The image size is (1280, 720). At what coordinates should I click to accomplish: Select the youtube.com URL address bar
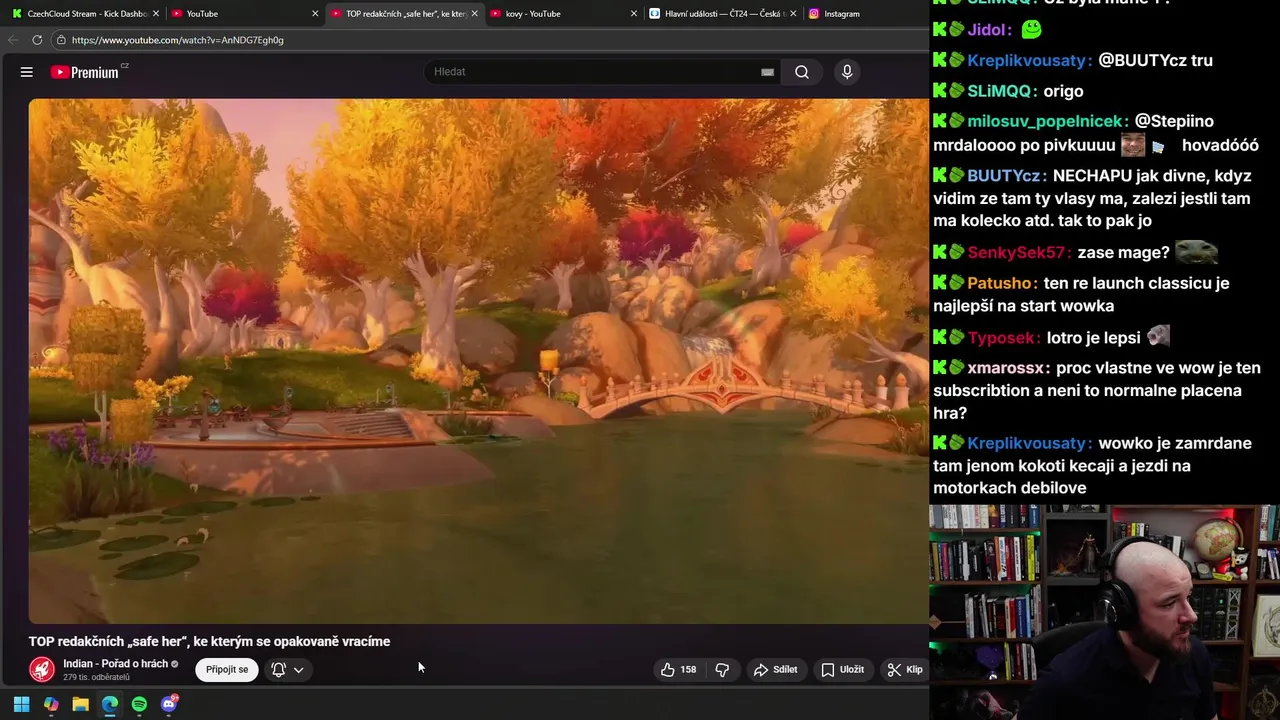tap(490, 40)
